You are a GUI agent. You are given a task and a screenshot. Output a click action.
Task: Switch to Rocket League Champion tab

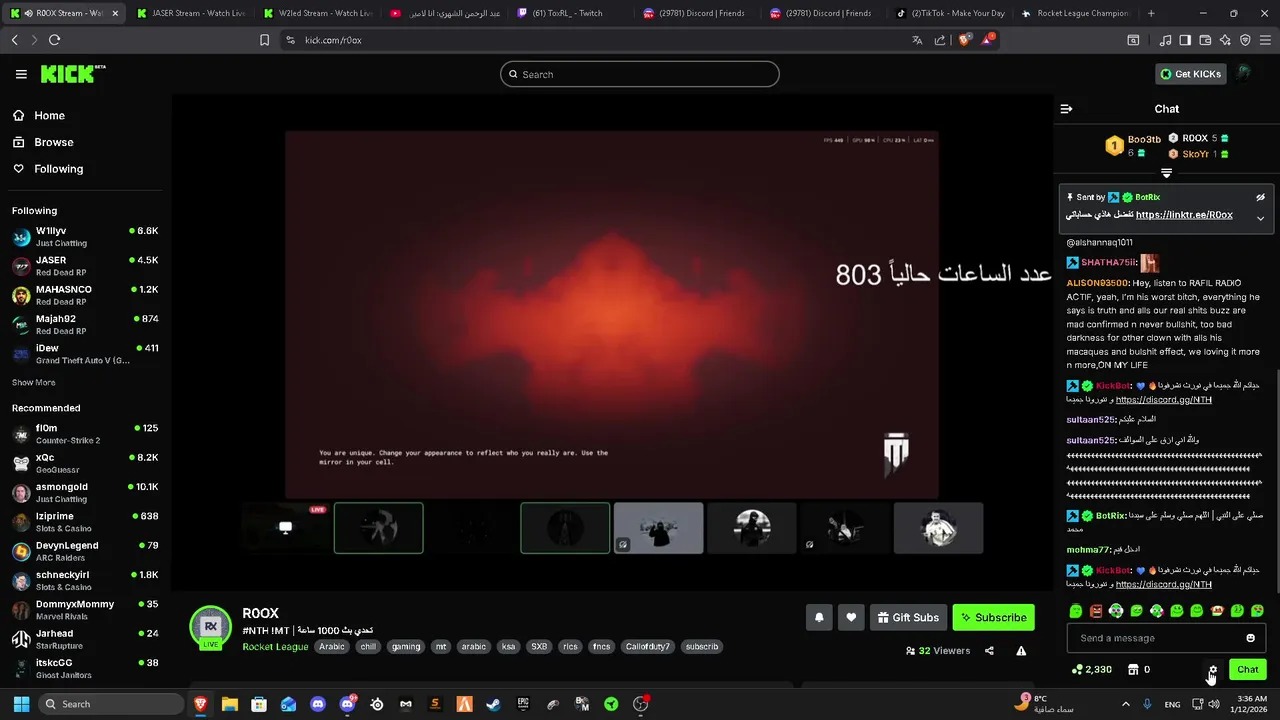point(1078,13)
